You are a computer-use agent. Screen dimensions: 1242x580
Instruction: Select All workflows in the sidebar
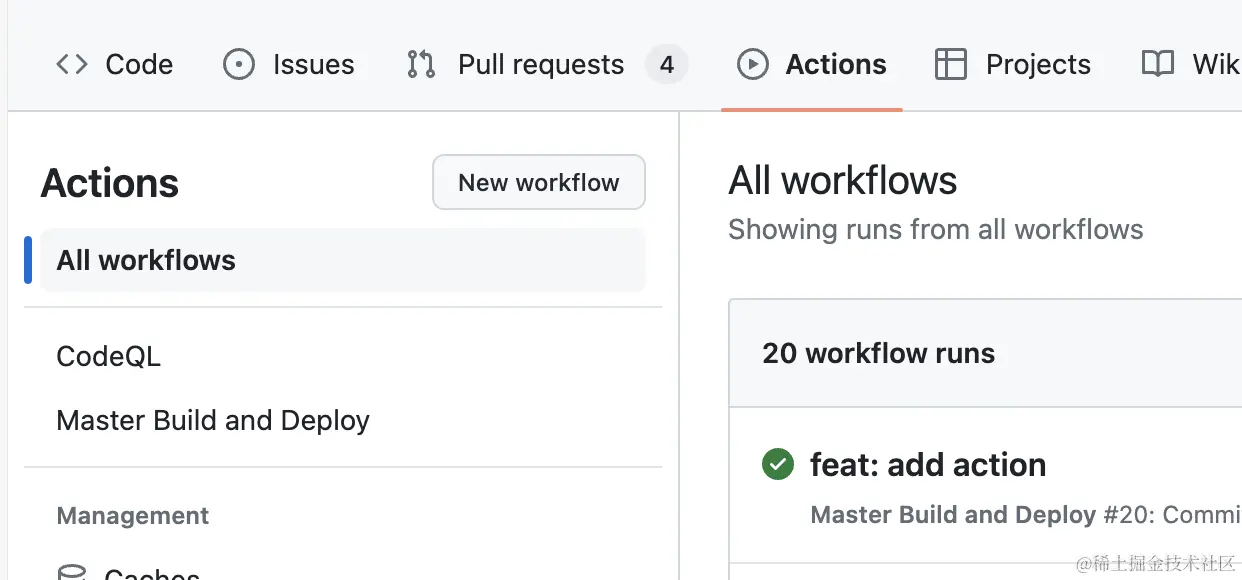146,261
